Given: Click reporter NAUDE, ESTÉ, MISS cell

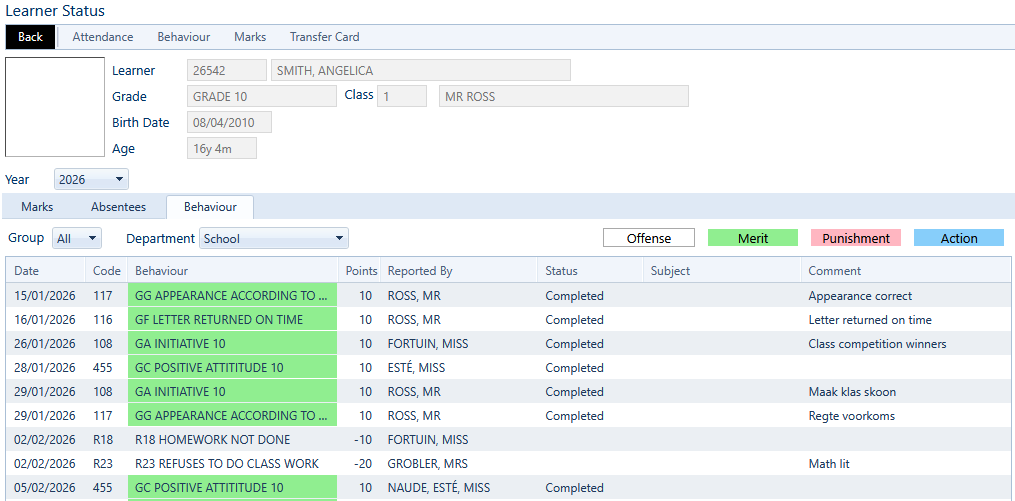Looking at the screenshot, I should [x=459, y=487].
